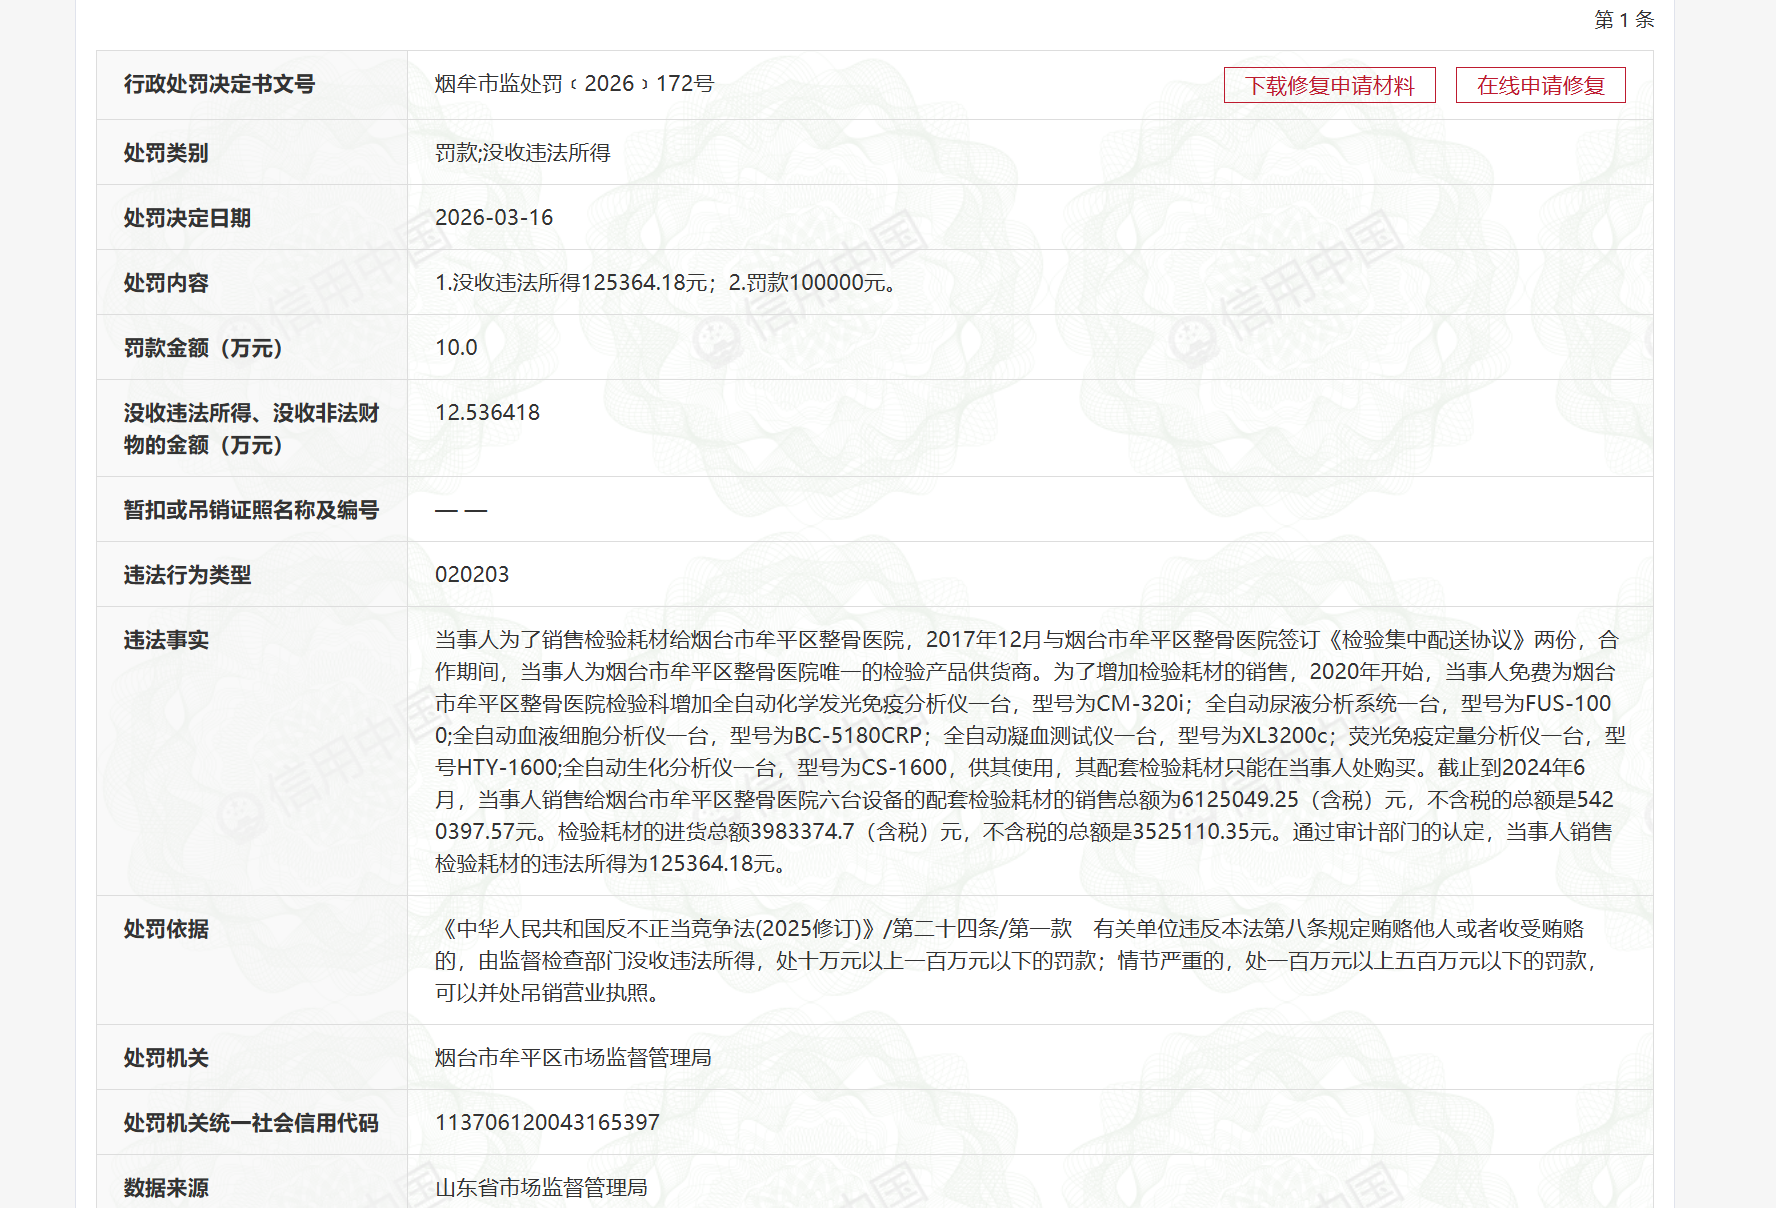
Task: Click the 在线申请修复 button
Action: (x=1540, y=86)
